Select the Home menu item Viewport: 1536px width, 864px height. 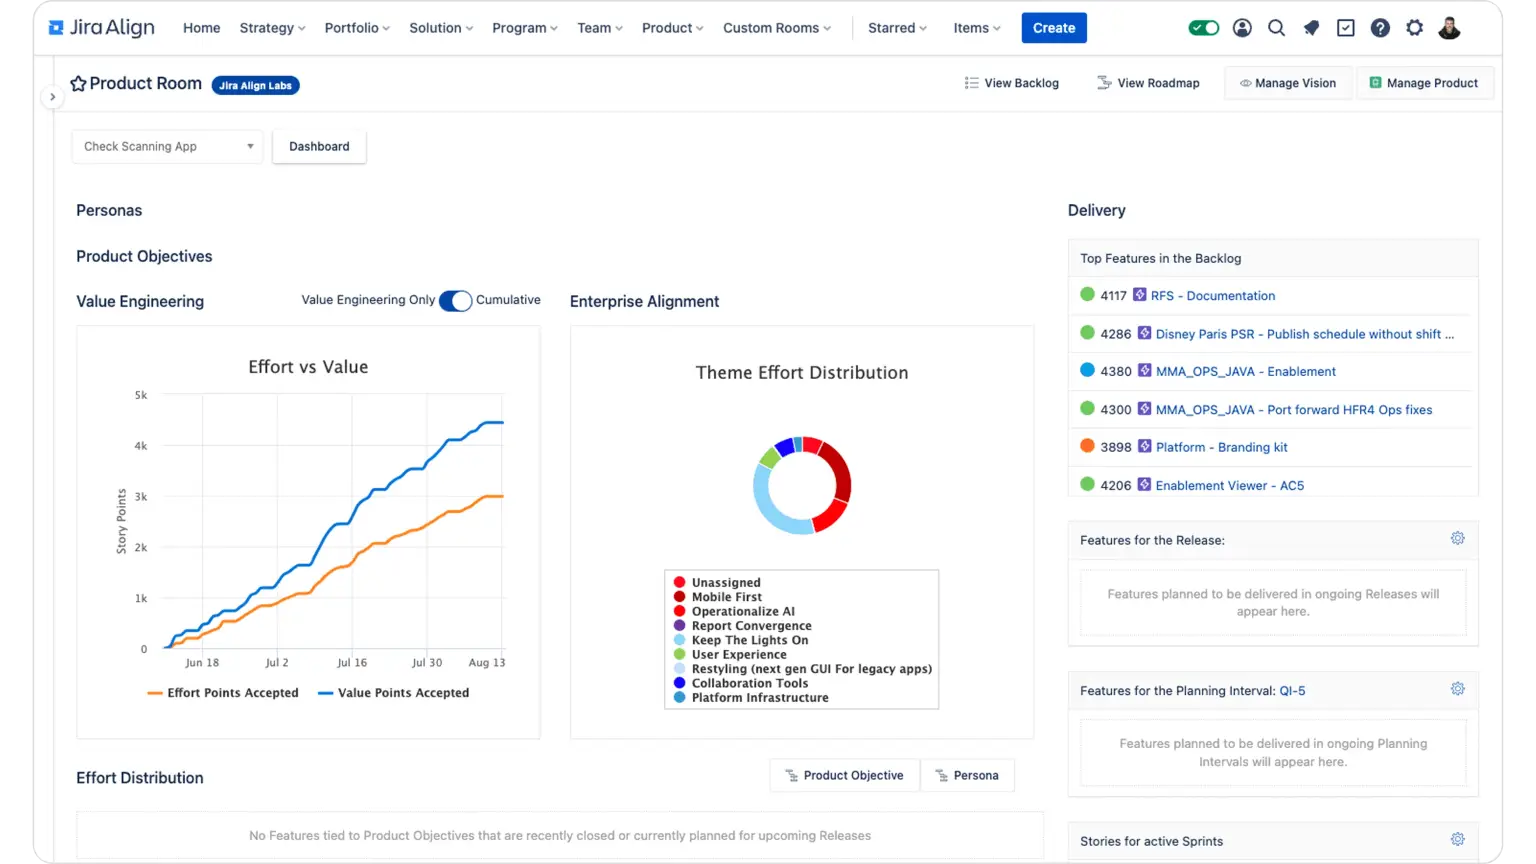click(201, 28)
